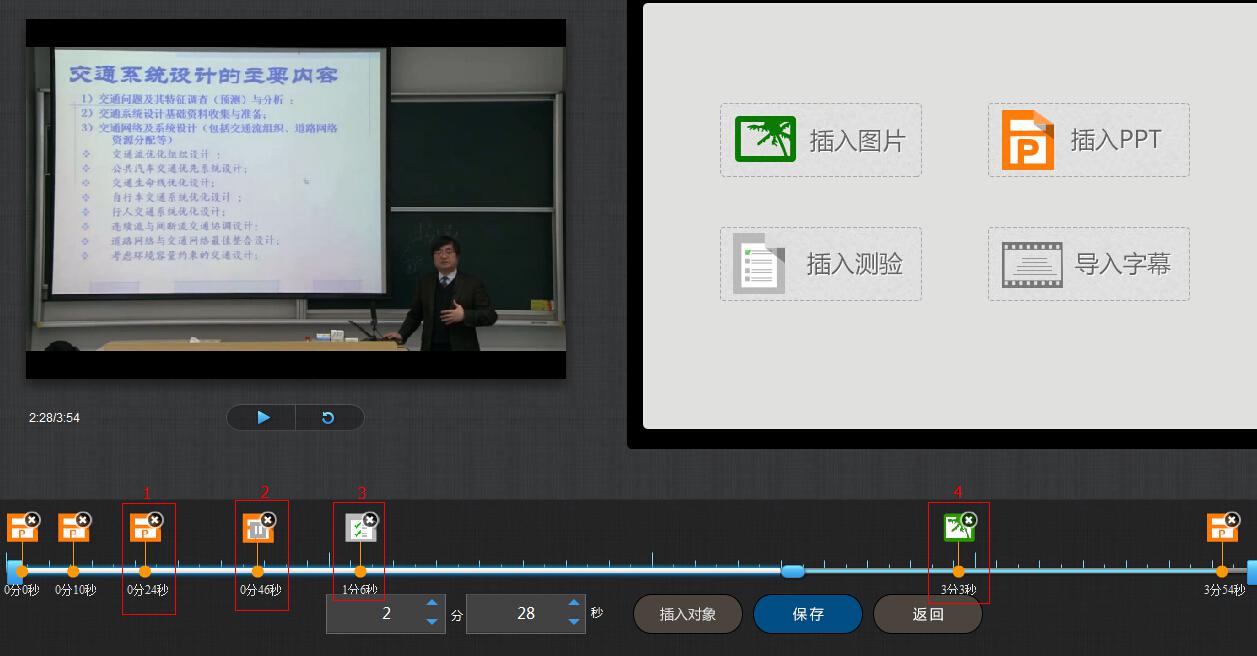Select the PPT marker at 0分0秒
1257x656 pixels.
[20, 529]
